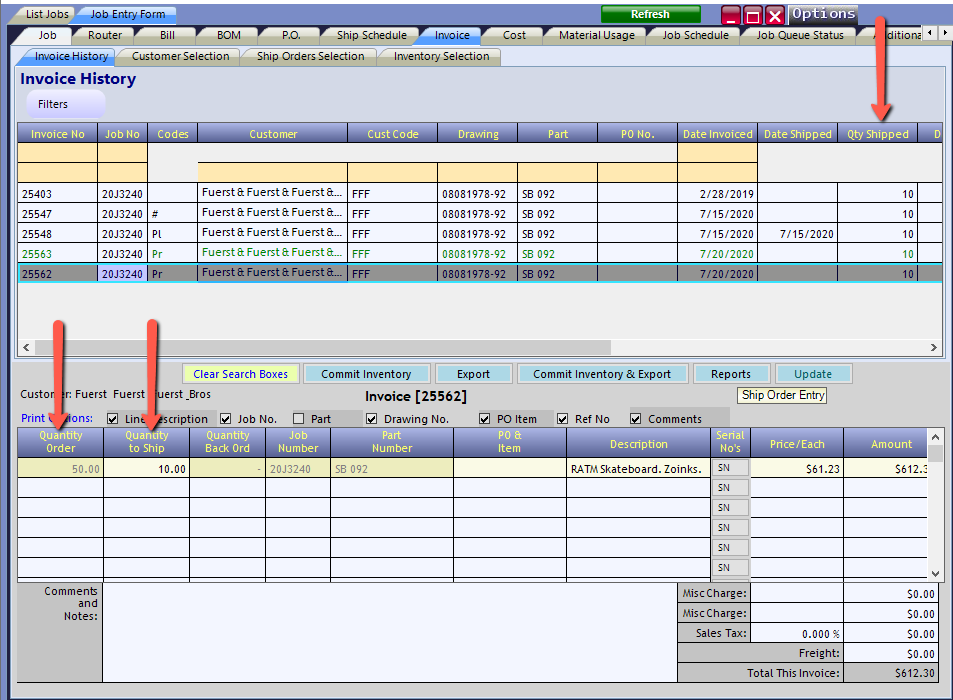Open the BOM tab

[x=229, y=35]
